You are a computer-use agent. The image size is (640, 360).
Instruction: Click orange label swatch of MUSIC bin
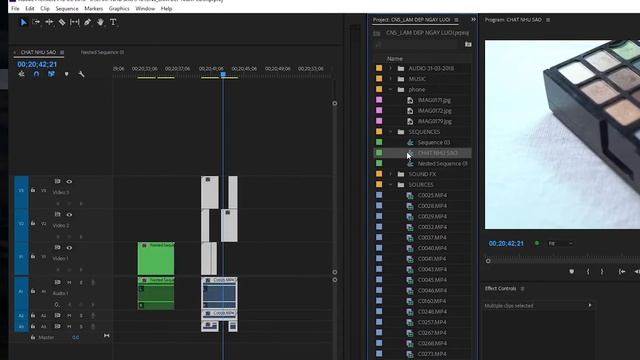click(379, 79)
